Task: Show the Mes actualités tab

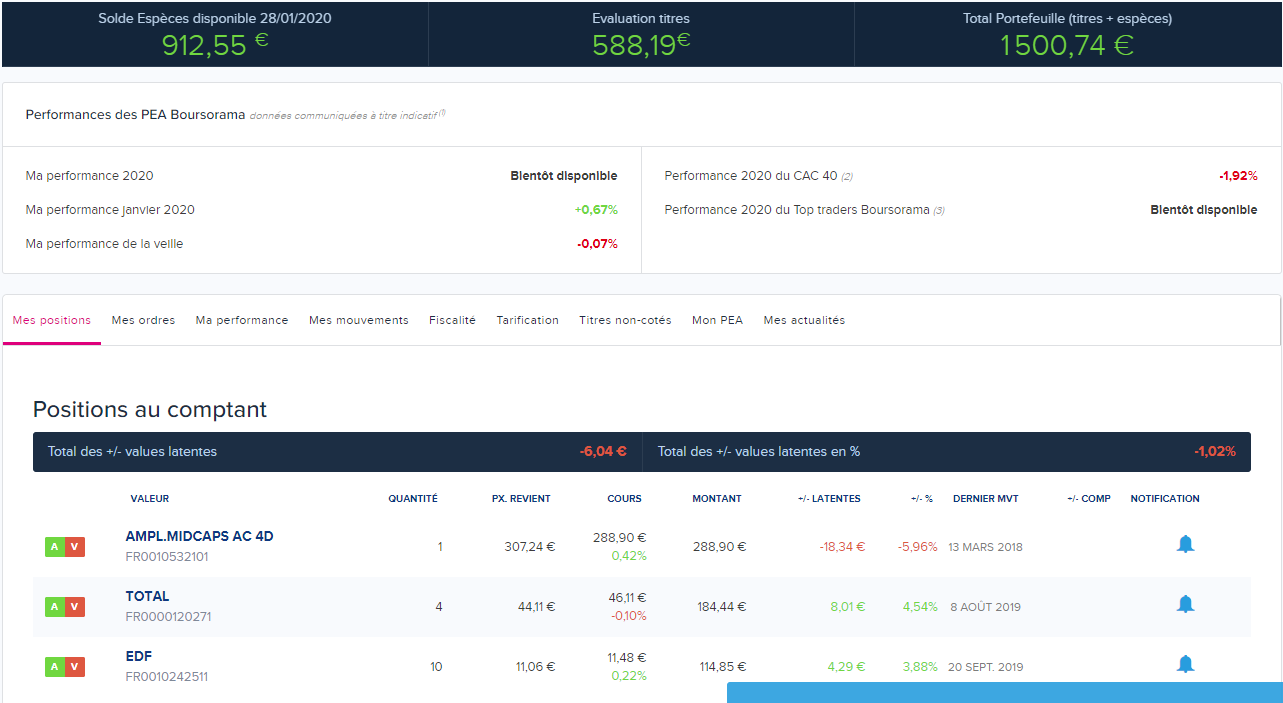Action: coord(804,320)
